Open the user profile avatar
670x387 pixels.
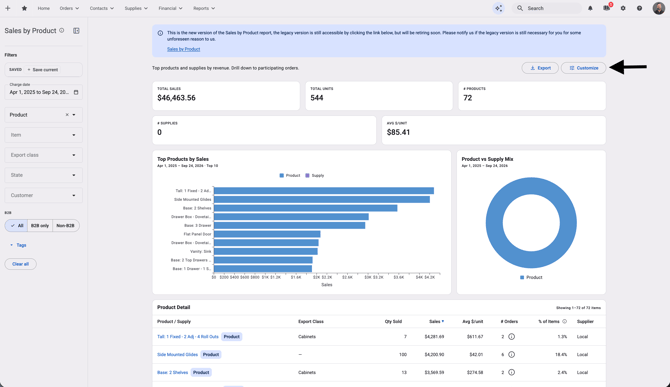(658, 8)
